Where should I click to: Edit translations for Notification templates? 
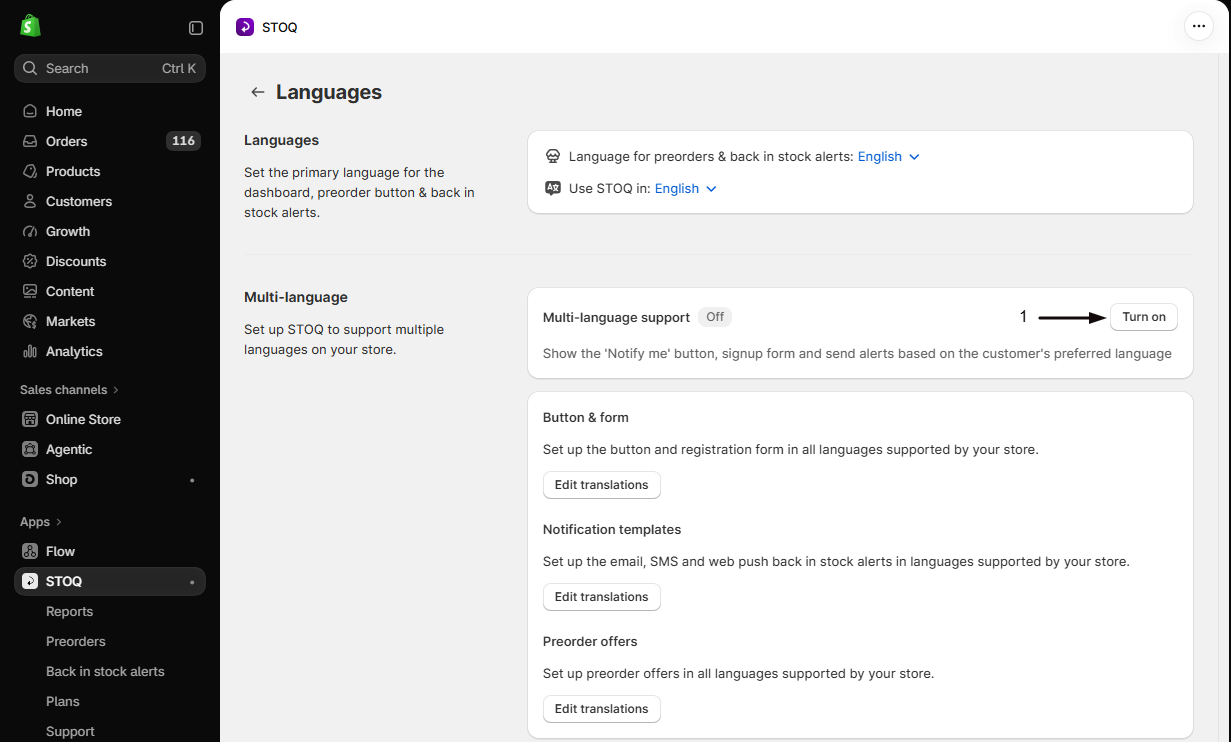(x=602, y=597)
